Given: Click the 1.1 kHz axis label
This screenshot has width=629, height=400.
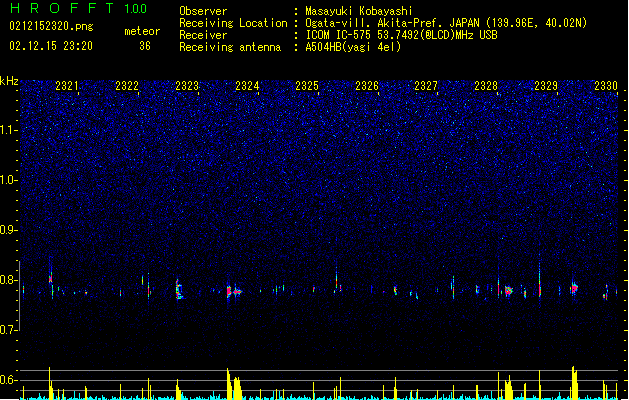Looking at the screenshot, I should 9,130.
